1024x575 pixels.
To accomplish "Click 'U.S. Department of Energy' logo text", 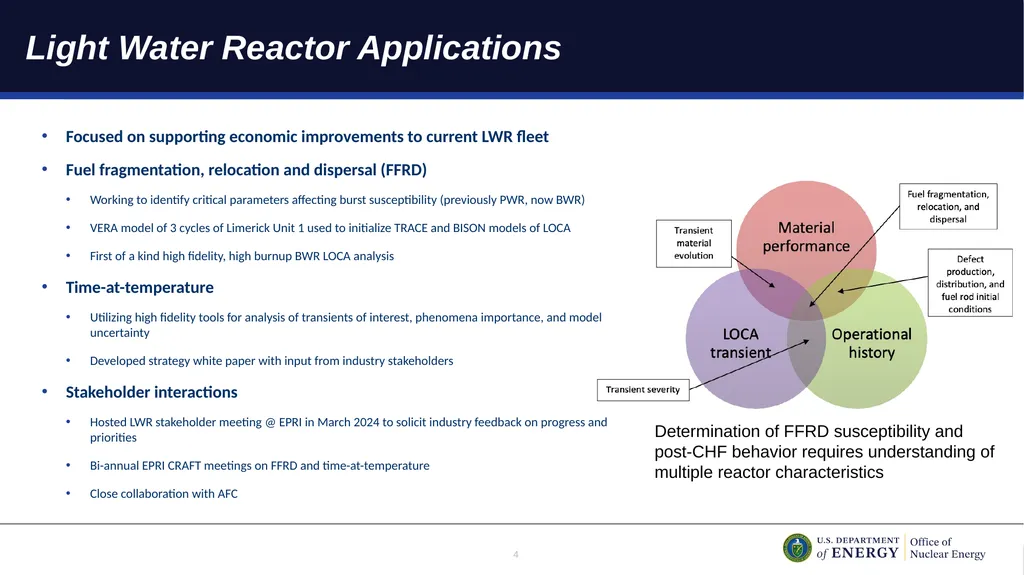I will pyautogui.click(x=857, y=548).
